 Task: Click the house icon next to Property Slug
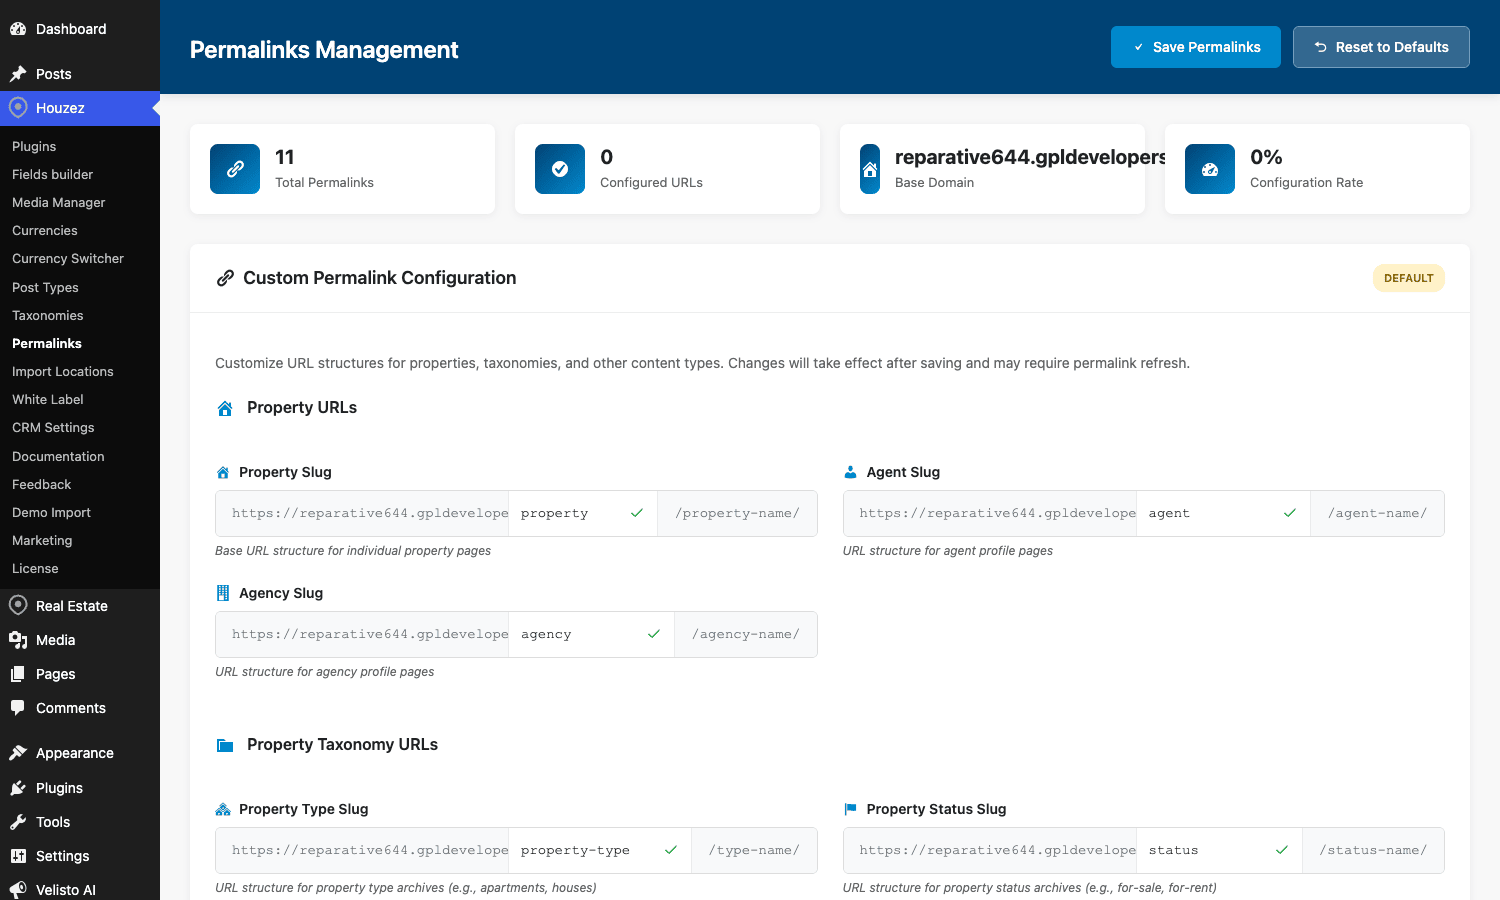223,472
